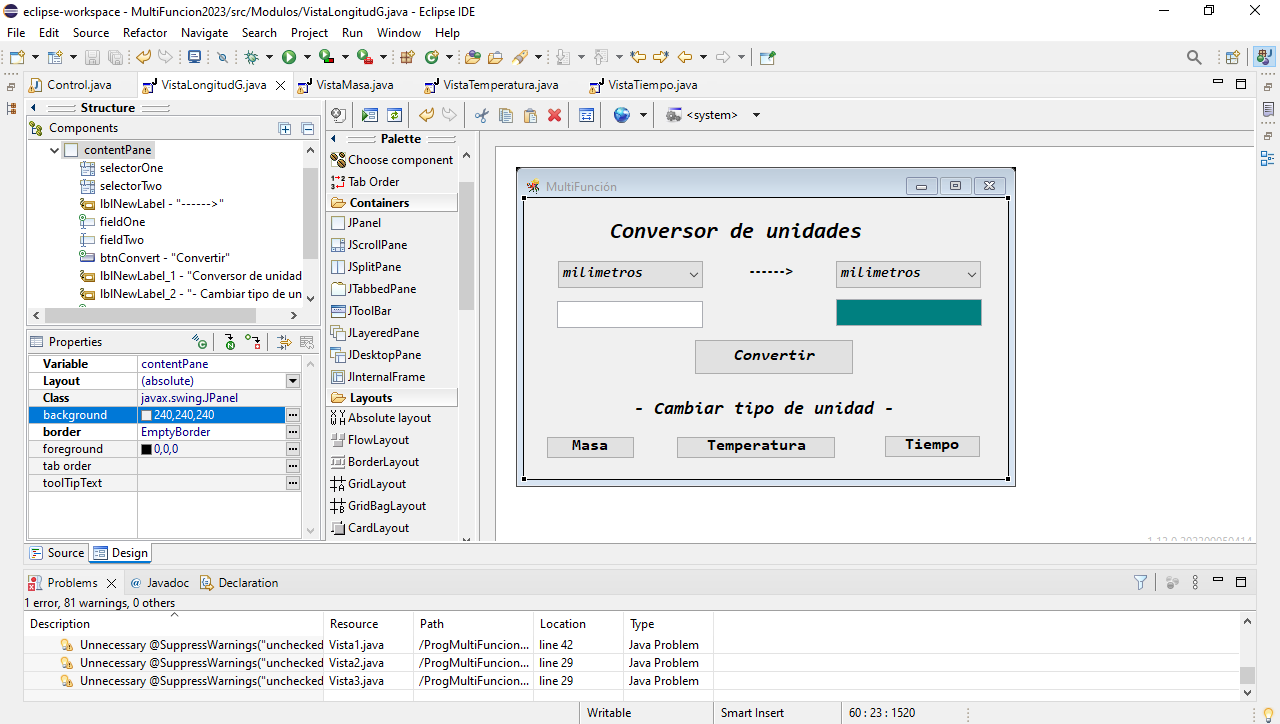
Task: Click the white input field in design
Action: coord(630,315)
